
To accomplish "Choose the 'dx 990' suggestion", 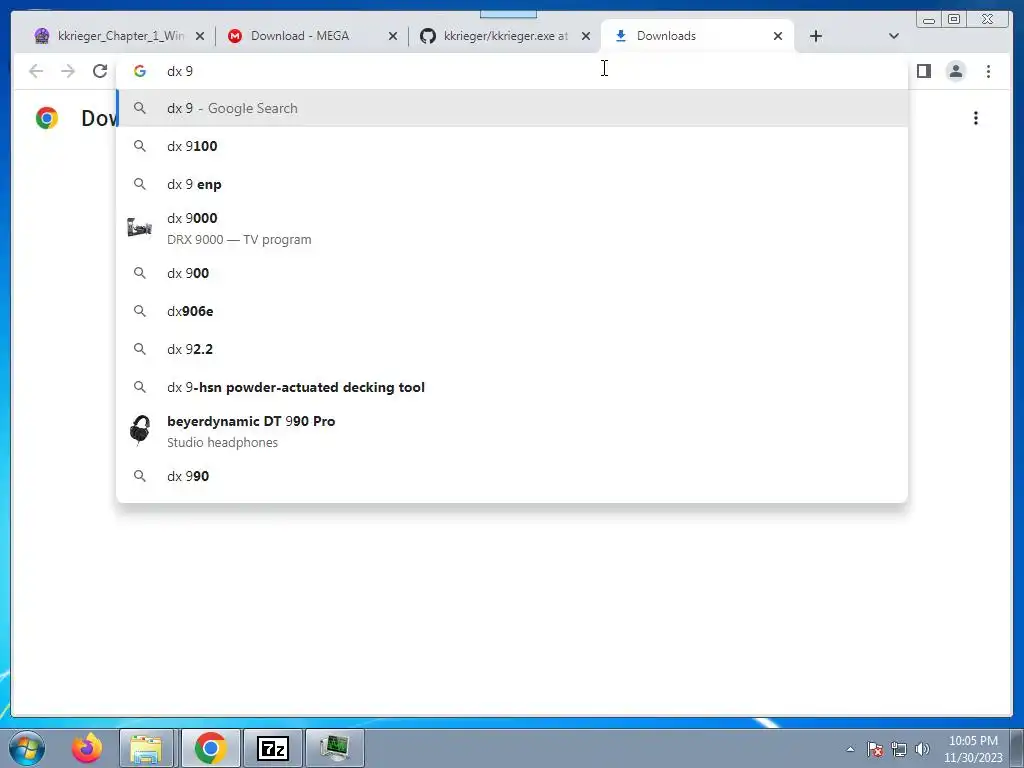I will 512,476.
